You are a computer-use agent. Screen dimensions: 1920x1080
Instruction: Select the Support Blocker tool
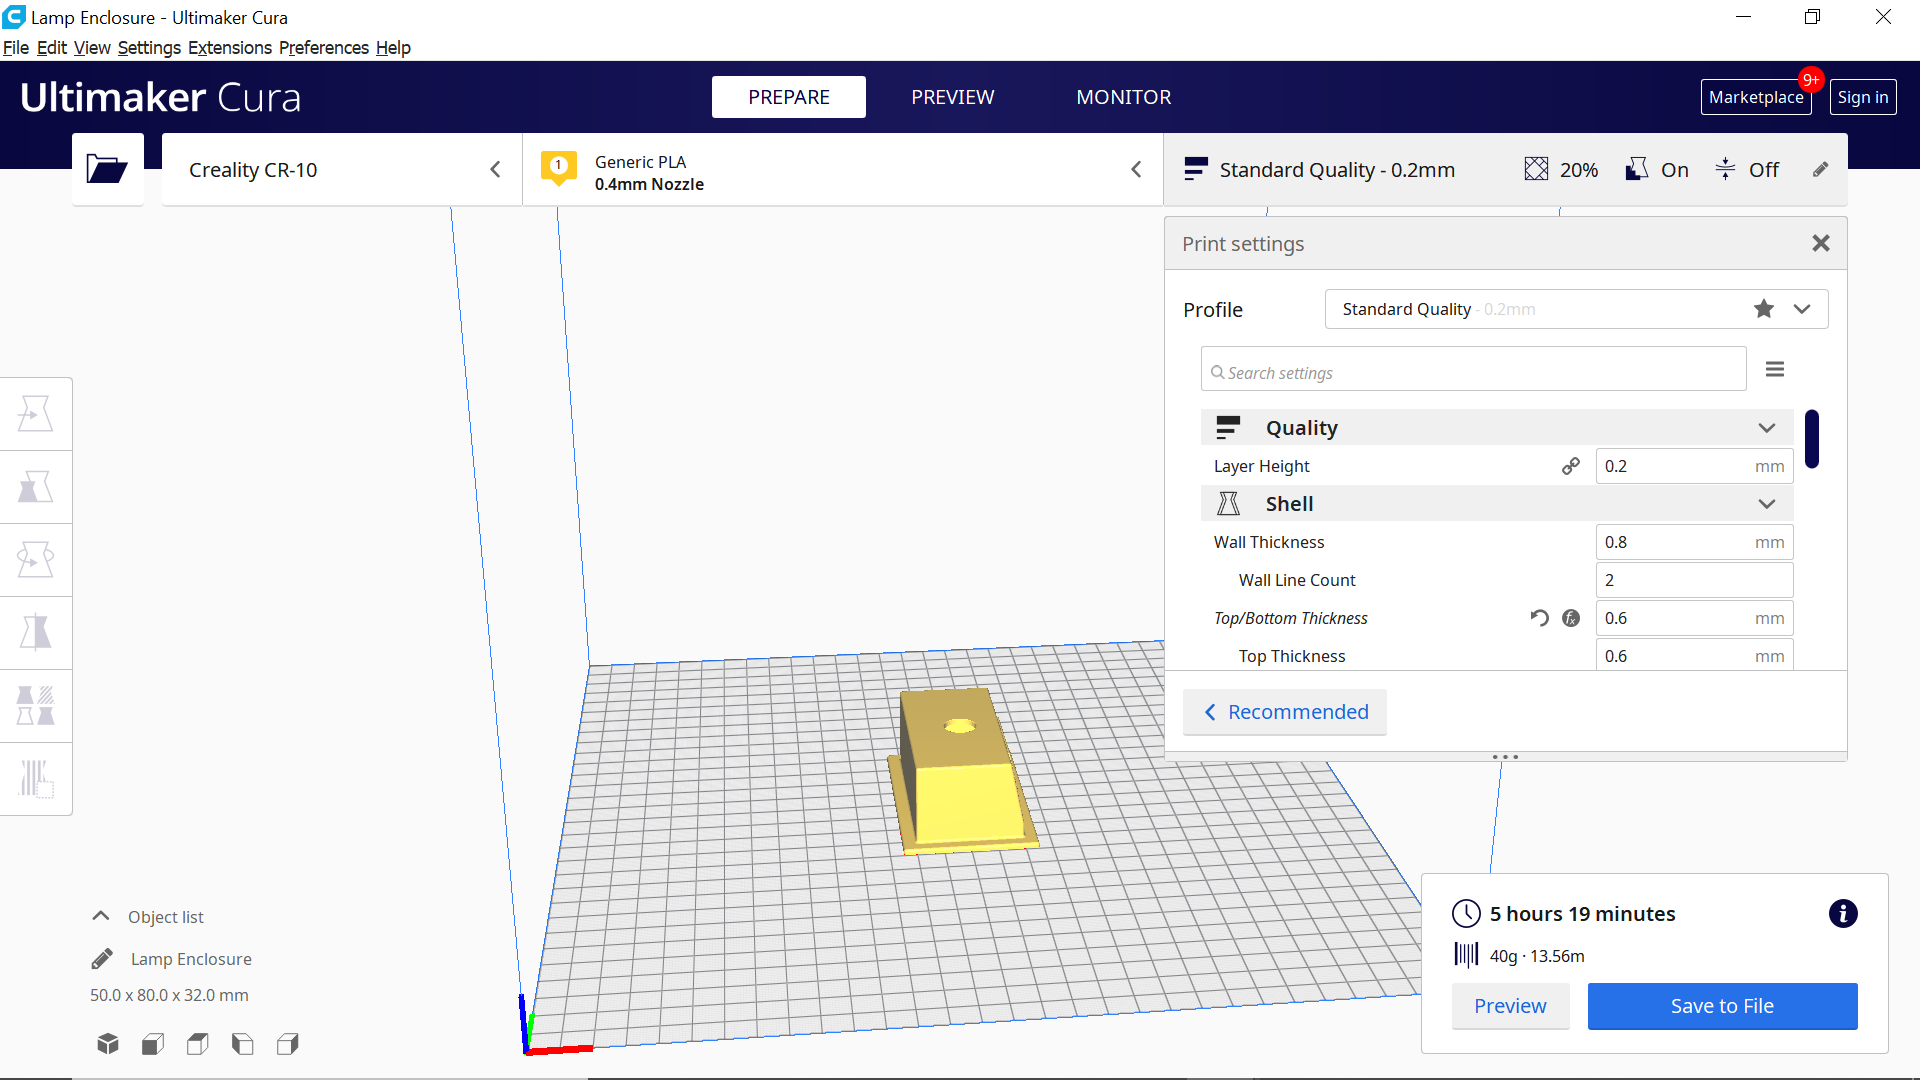pyautogui.click(x=36, y=779)
